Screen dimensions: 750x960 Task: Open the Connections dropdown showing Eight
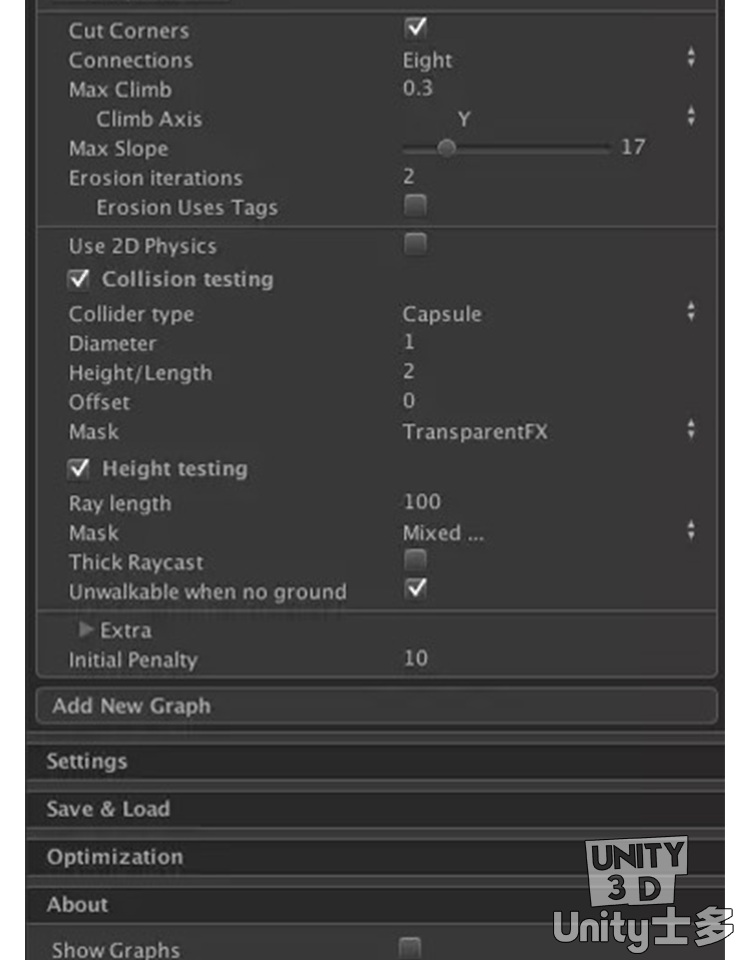point(549,60)
